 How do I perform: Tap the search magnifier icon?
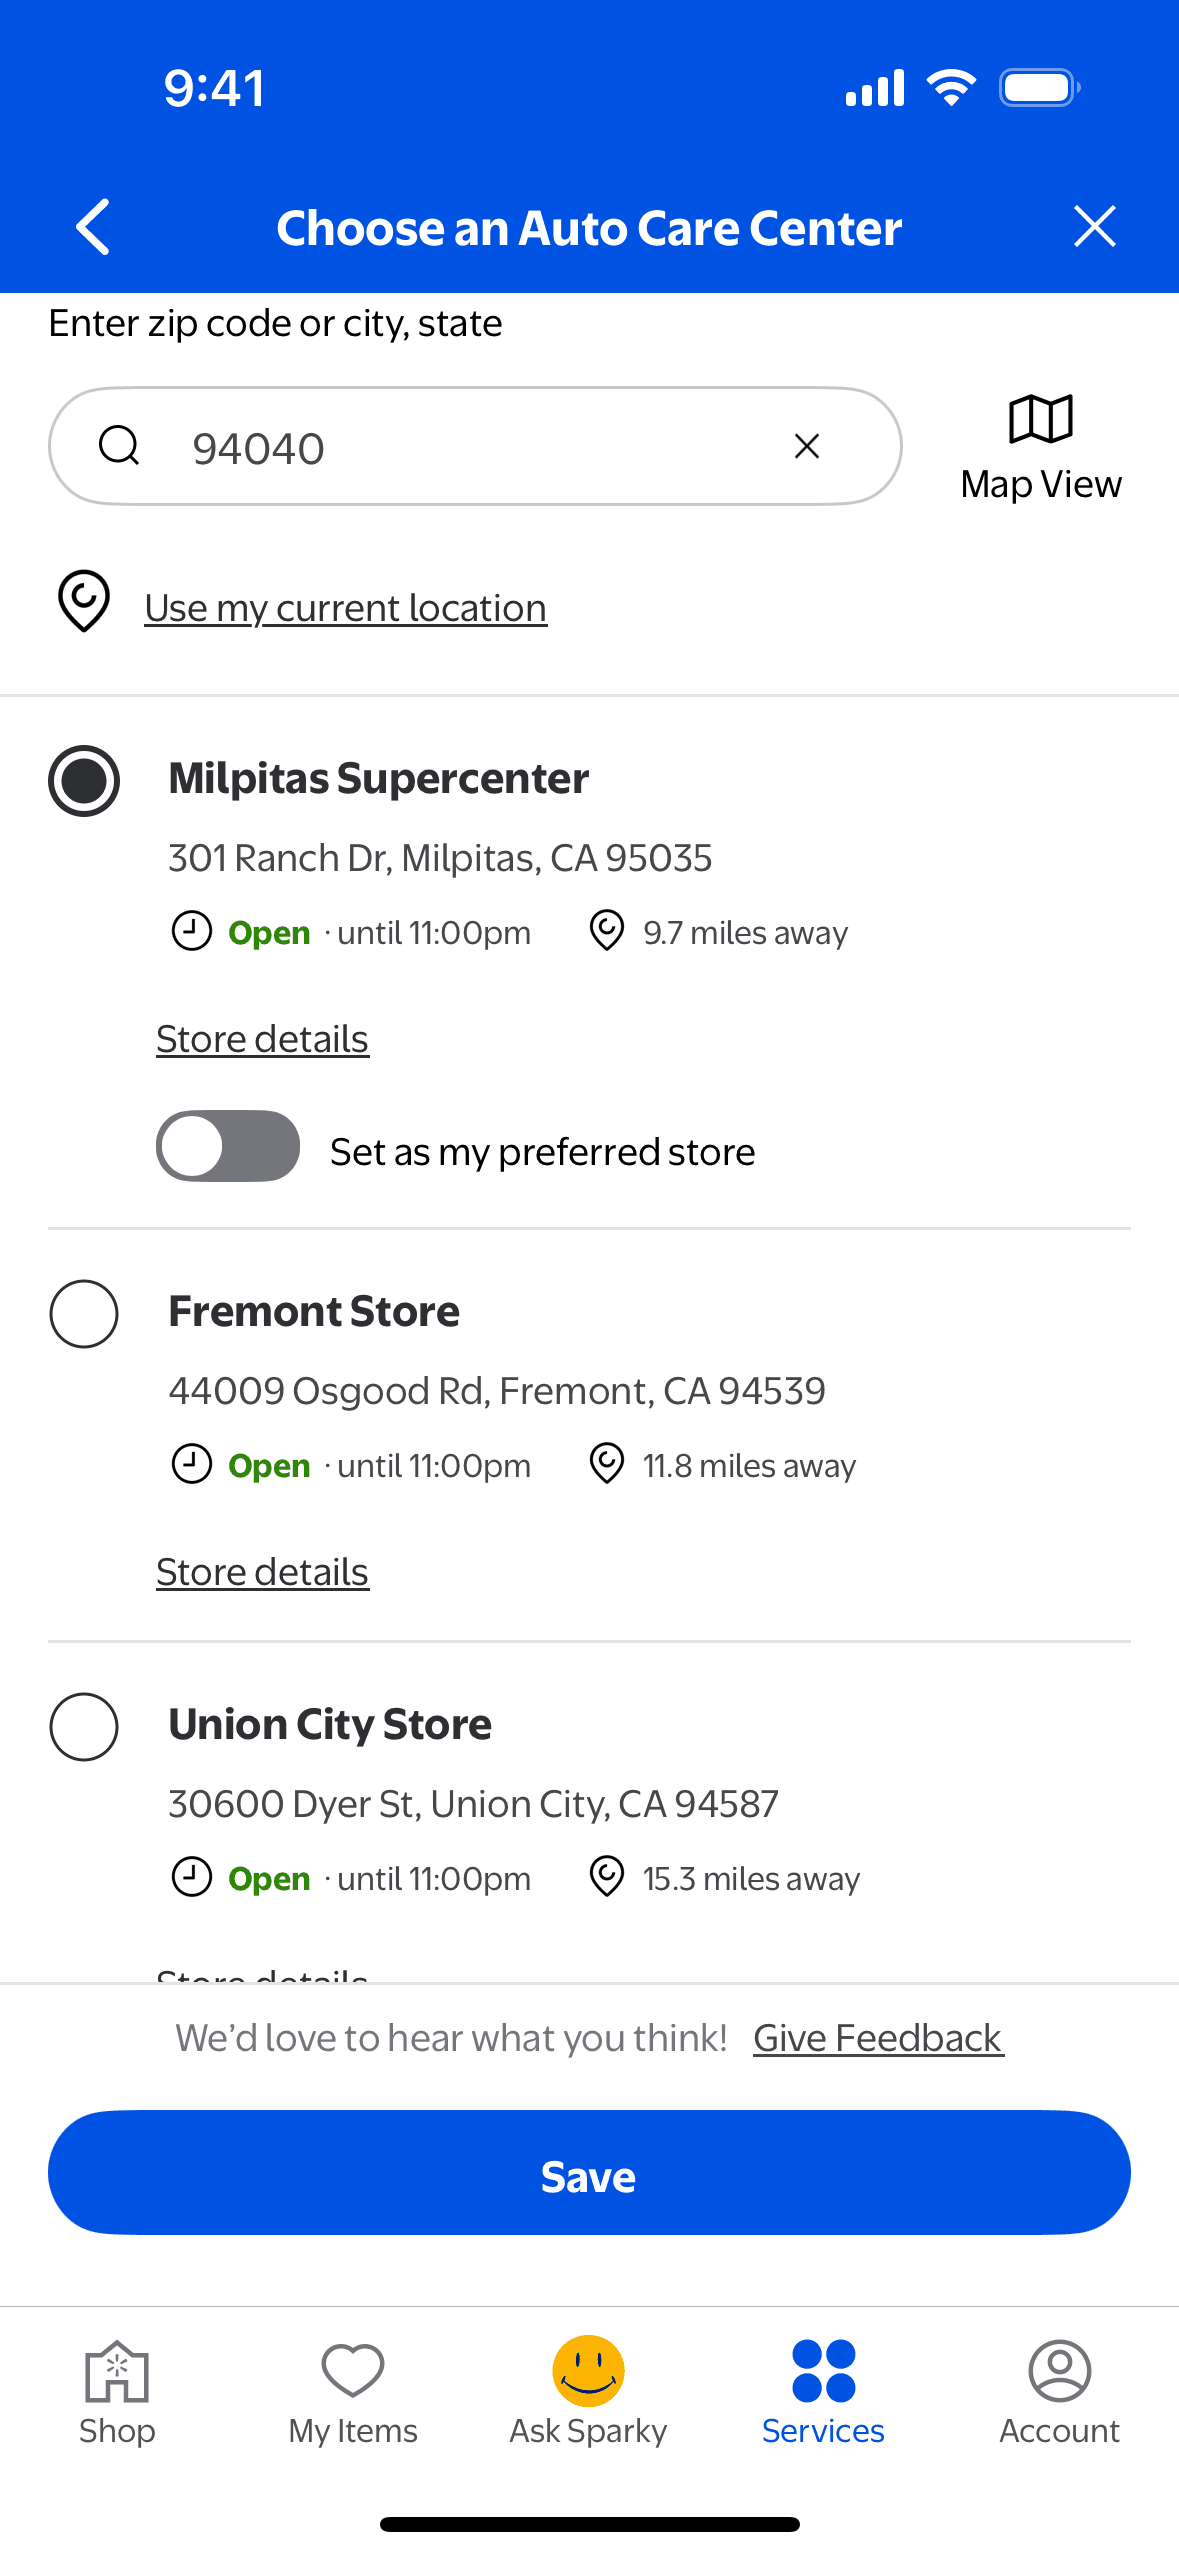click(x=119, y=446)
